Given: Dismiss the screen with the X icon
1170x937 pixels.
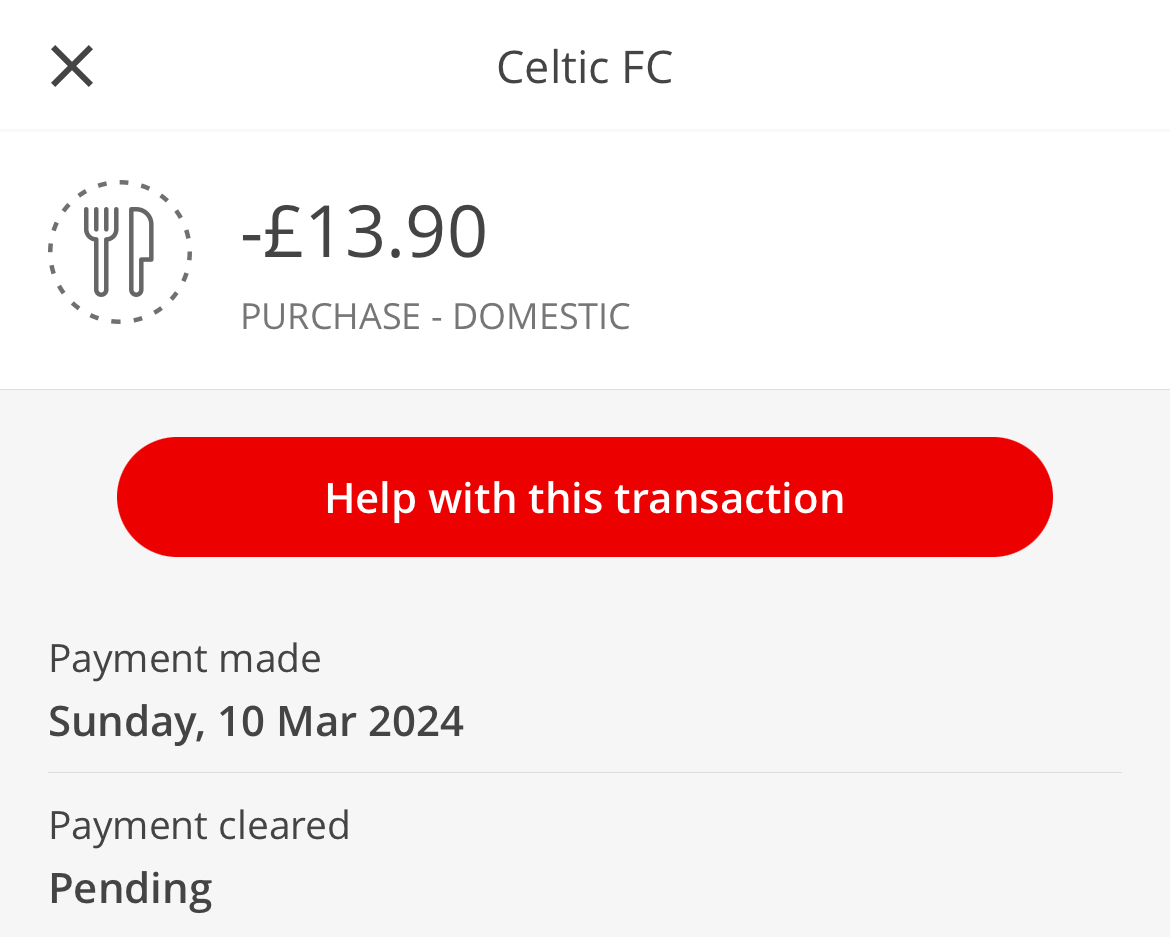Looking at the screenshot, I should click(72, 66).
